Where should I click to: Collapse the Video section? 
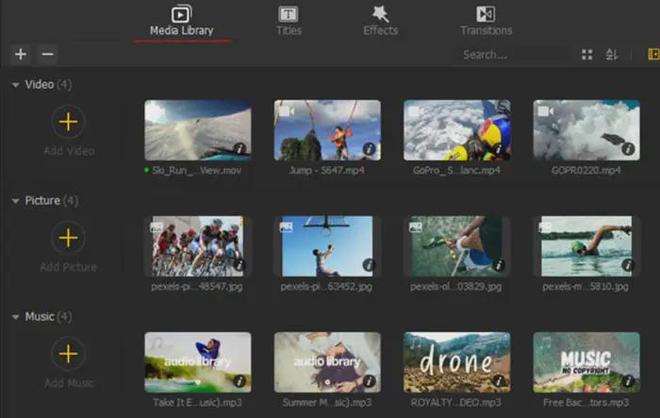pos(15,85)
